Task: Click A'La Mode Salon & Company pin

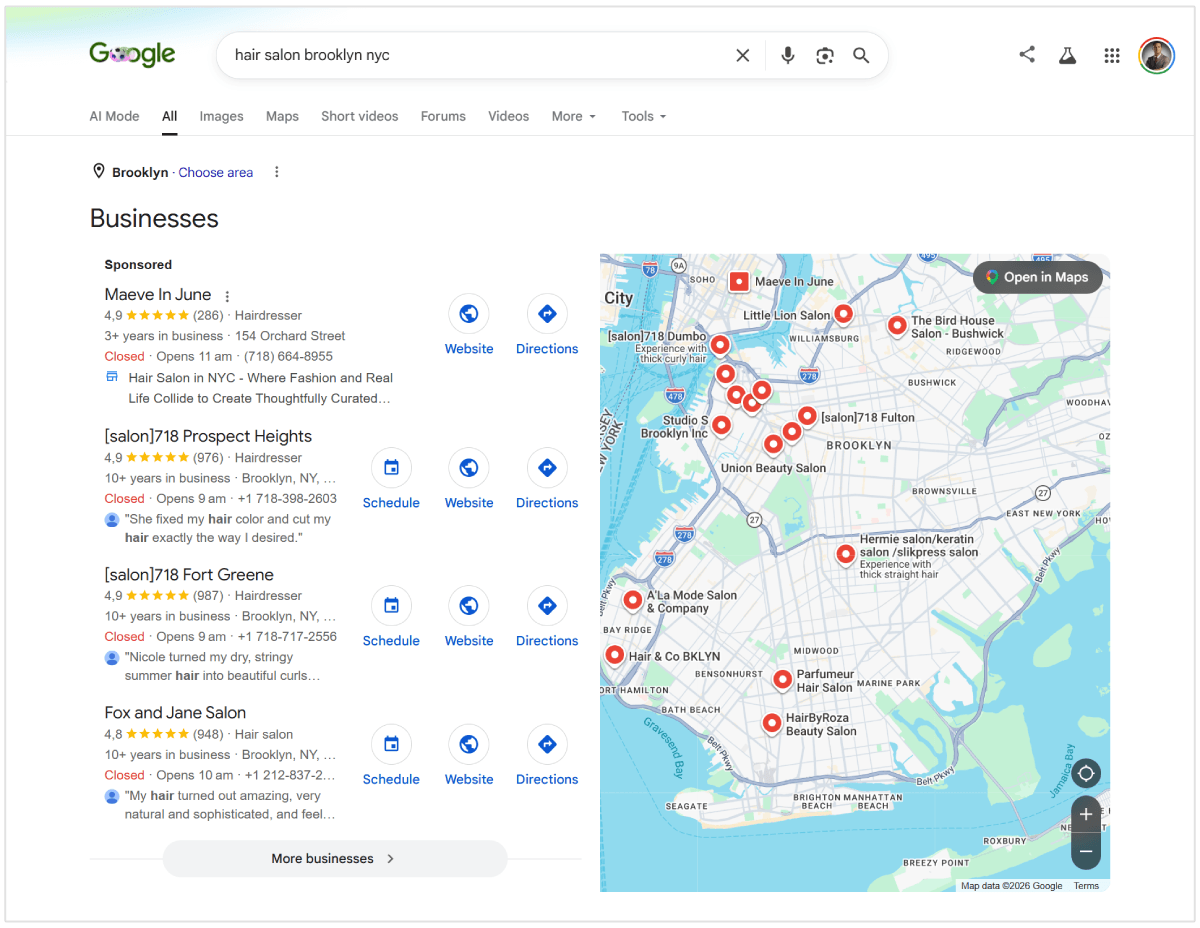Action: click(x=632, y=601)
